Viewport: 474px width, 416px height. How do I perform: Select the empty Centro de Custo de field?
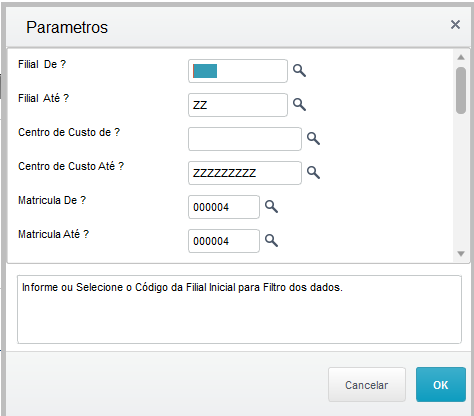[245, 139]
